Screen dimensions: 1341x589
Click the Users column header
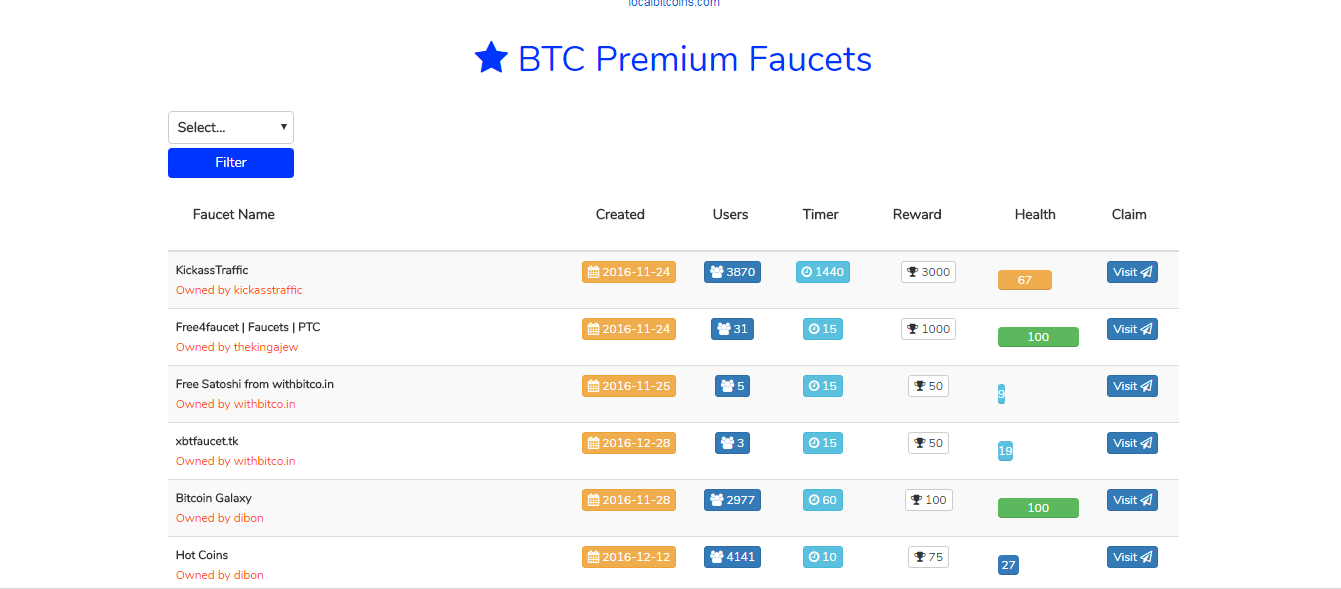[x=730, y=214]
